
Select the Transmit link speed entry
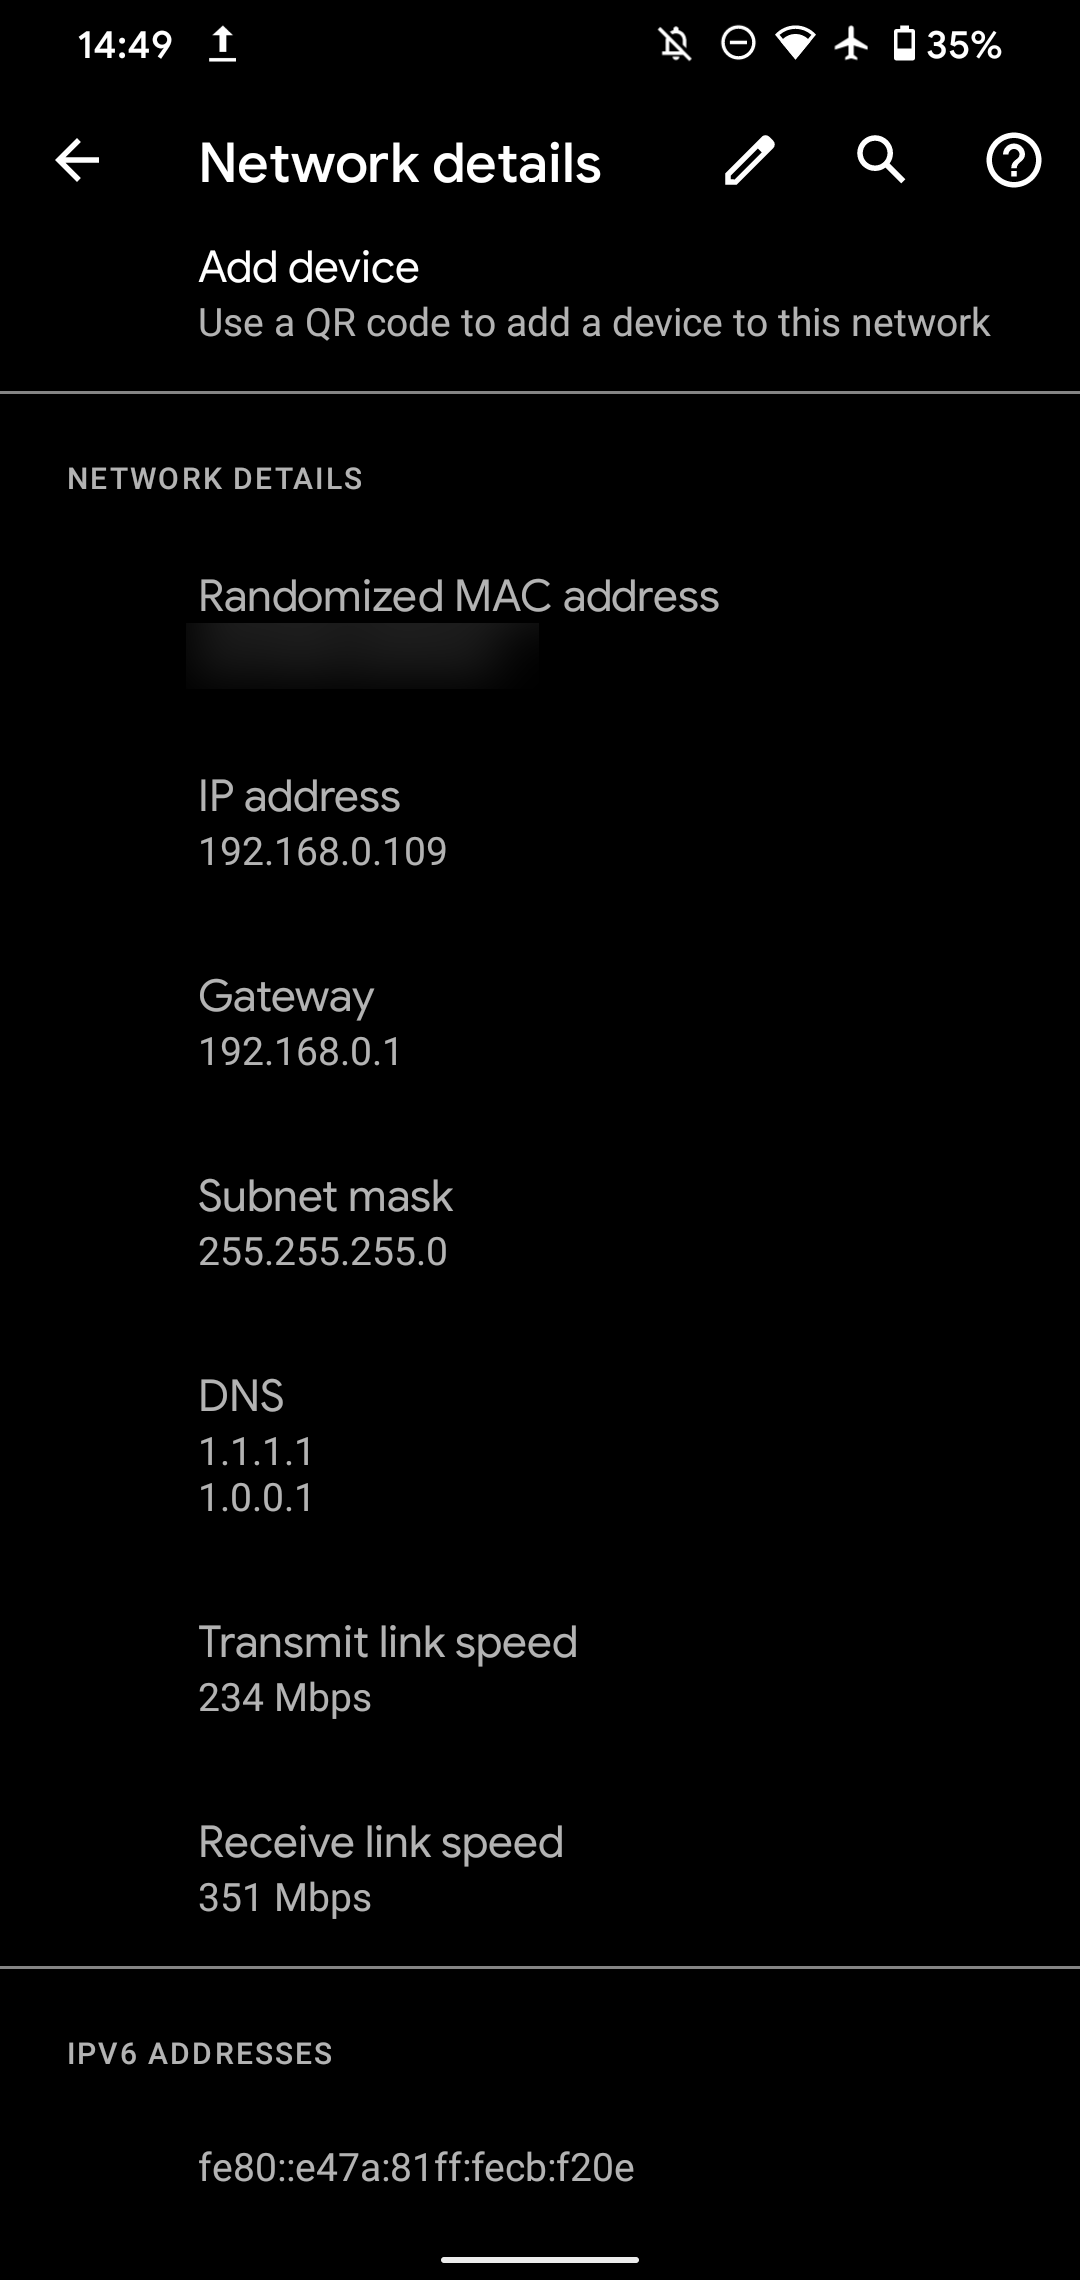[540, 1668]
